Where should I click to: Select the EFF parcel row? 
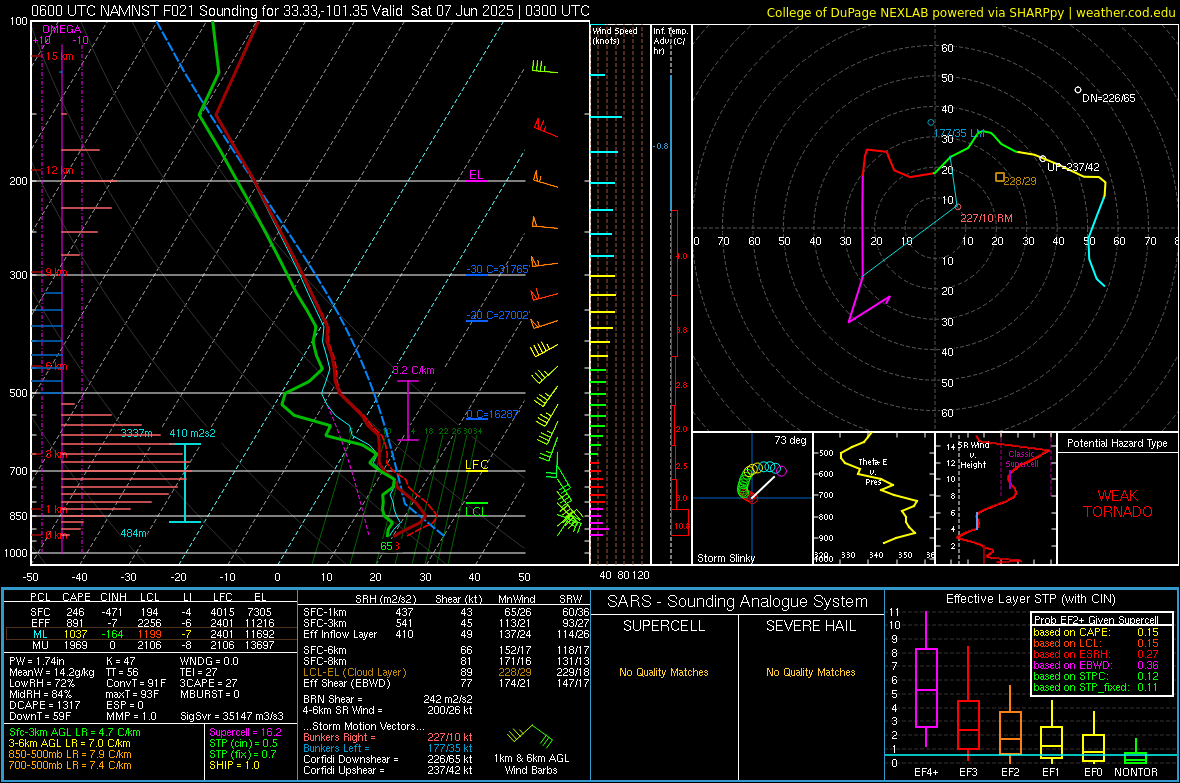tap(149, 623)
